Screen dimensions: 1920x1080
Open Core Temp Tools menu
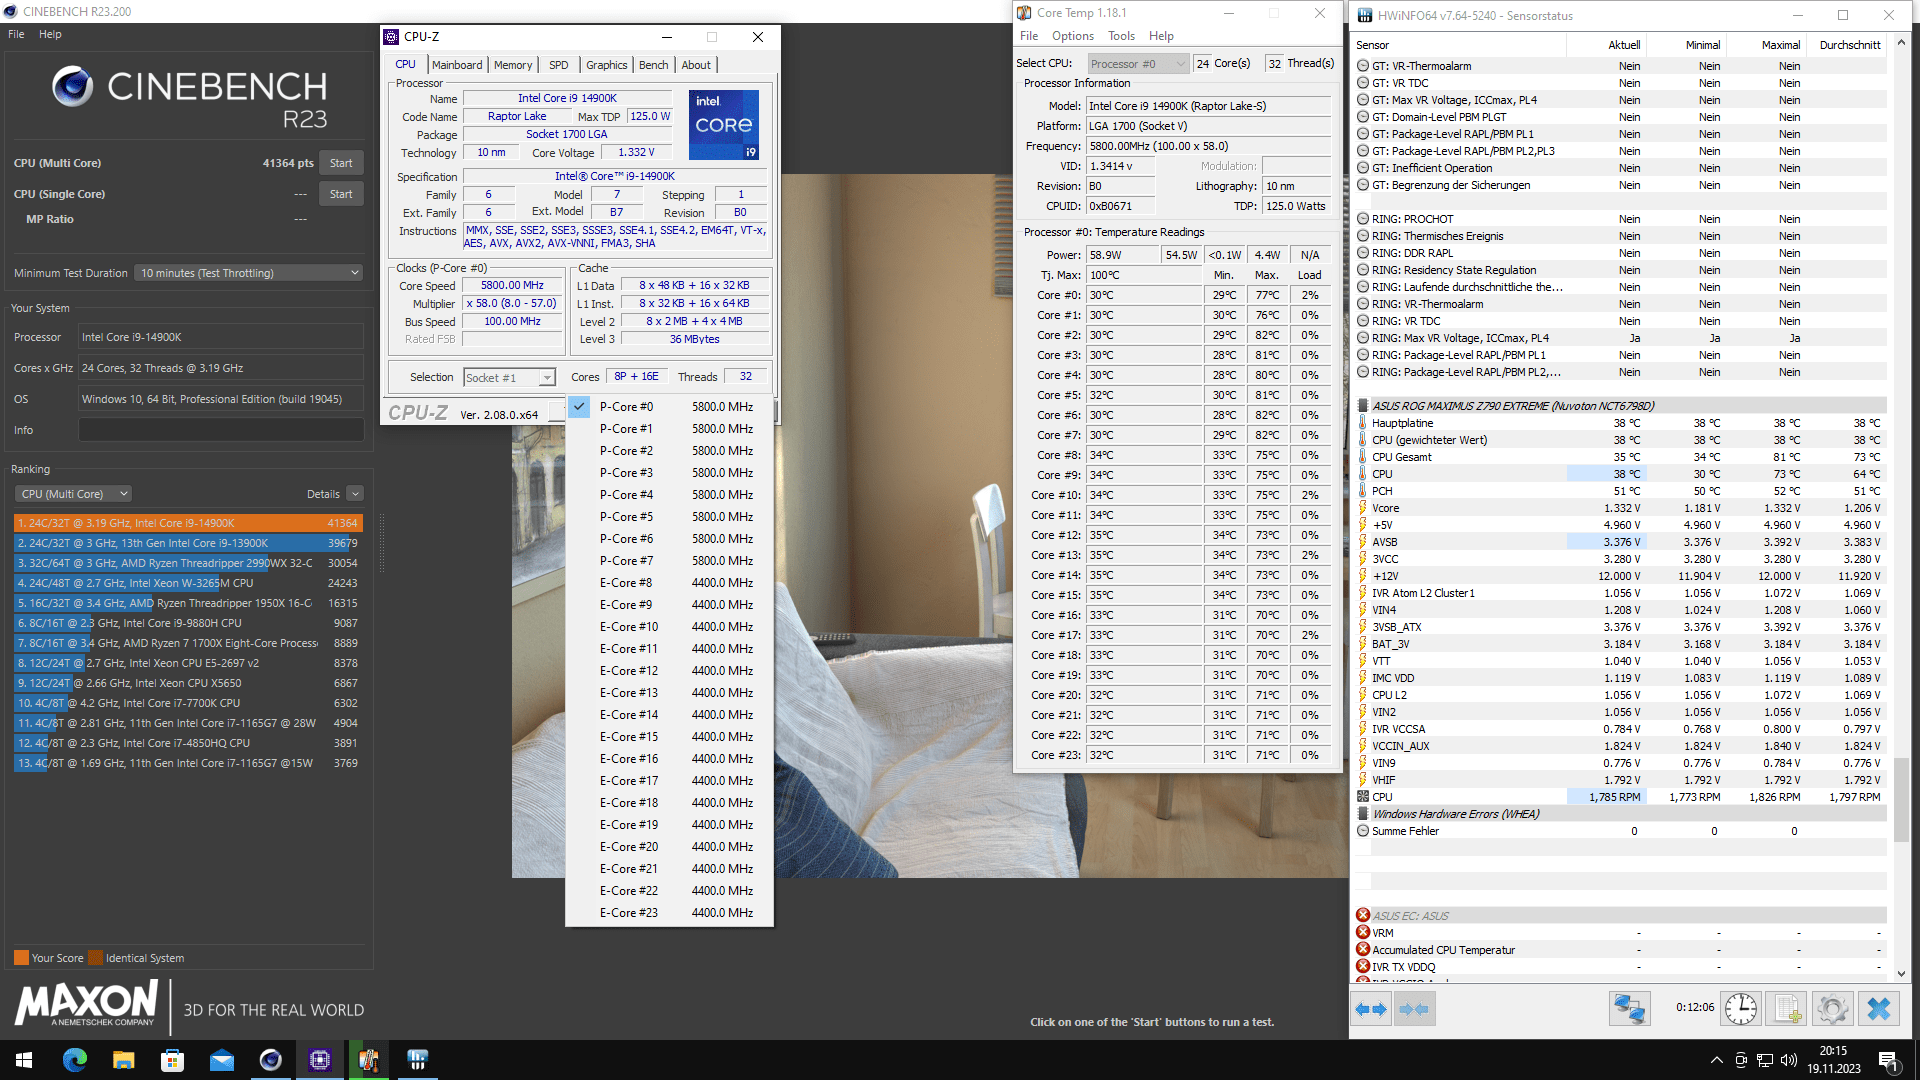(x=1121, y=36)
